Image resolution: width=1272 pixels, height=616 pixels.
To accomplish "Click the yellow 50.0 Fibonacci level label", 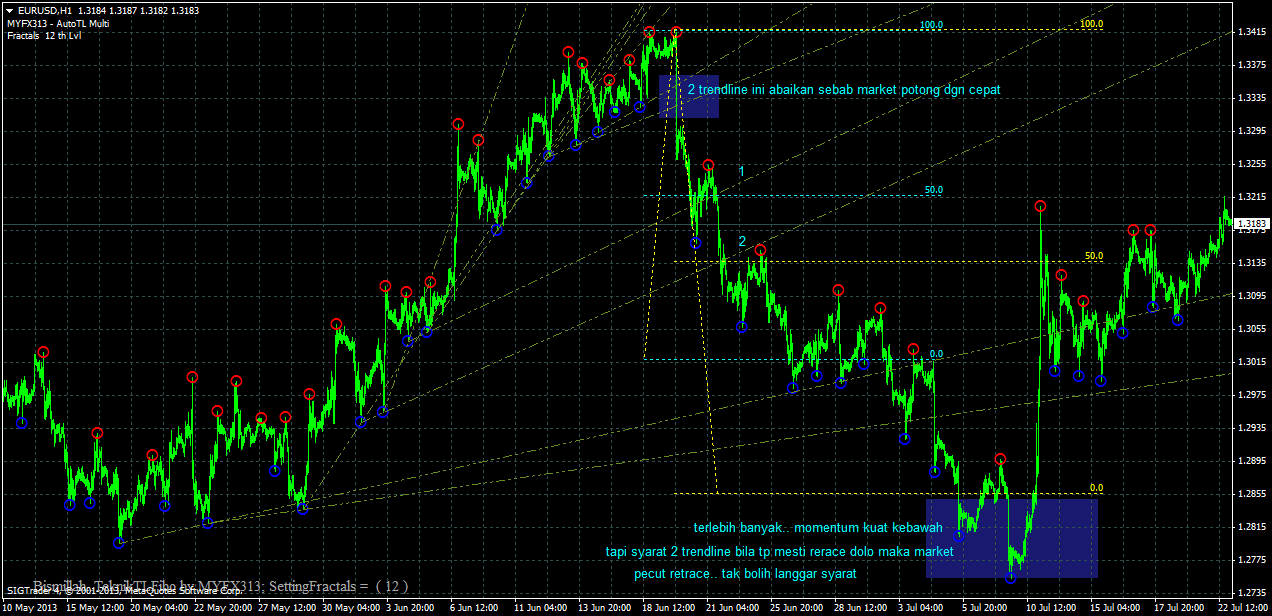I will tap(1094, 257).
